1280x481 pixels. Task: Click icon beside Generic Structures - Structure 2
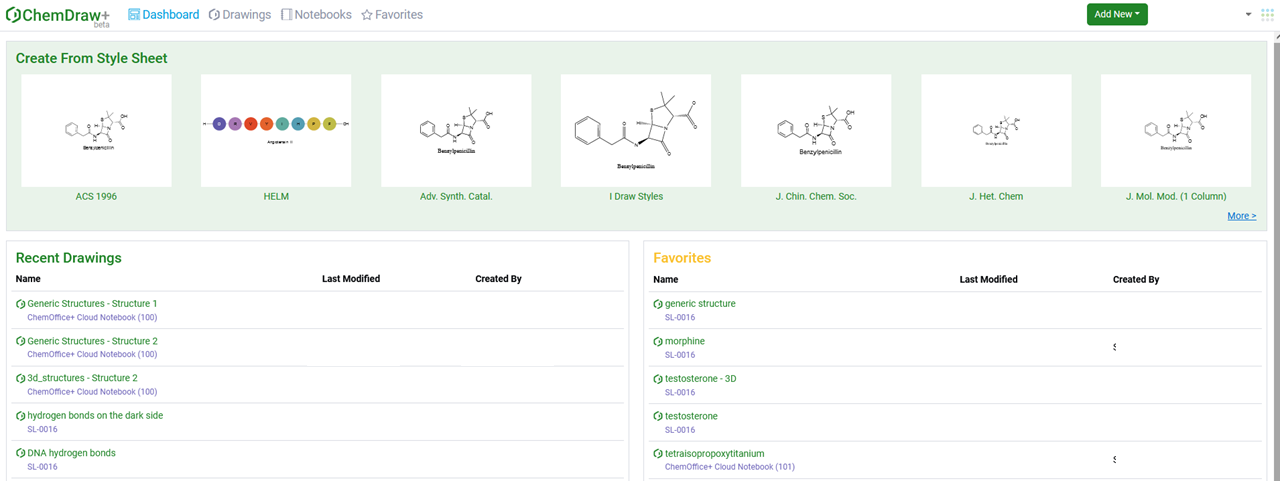(20, 341)
